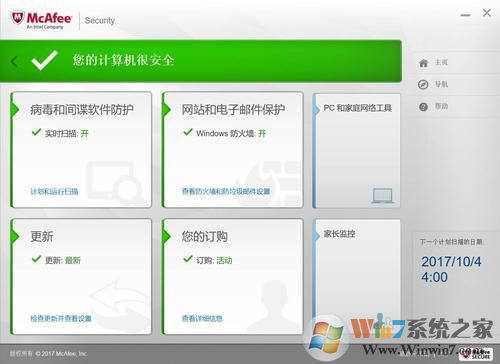Select the 帮助 menu label
This screenshot has width=500, height=364.
click(x=441, y=106)
